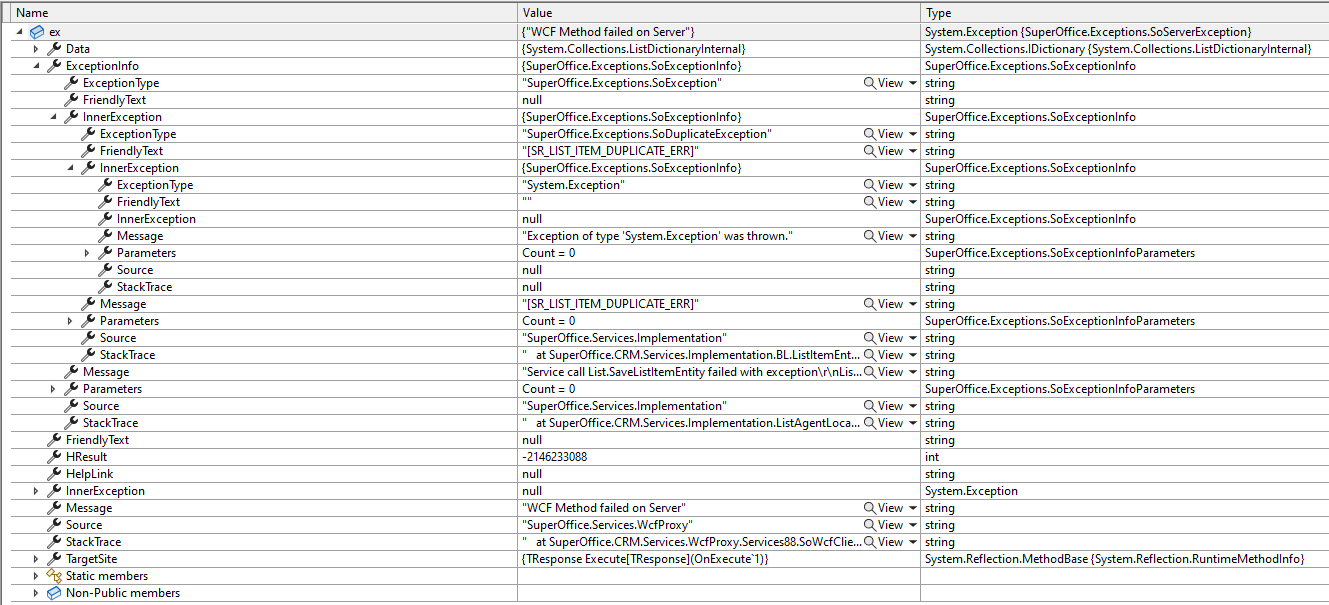
Task: Expand the Non-Public members node
Action: pyautogui.click(x=37, y=593)
